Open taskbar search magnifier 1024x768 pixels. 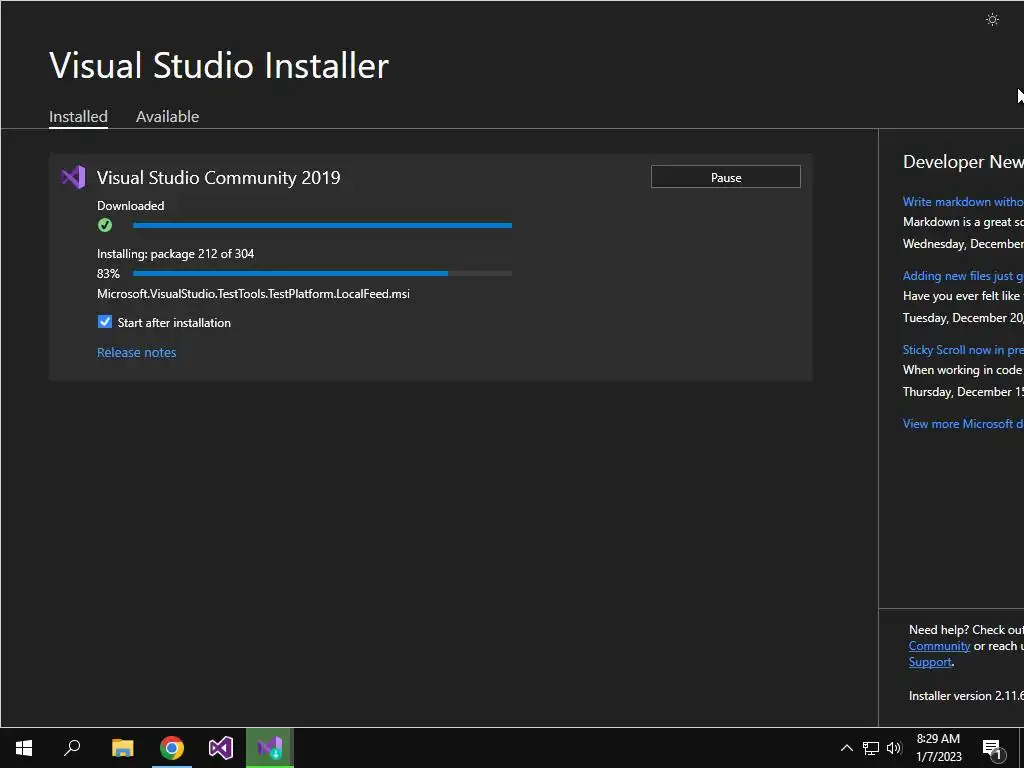coord(72,748)
